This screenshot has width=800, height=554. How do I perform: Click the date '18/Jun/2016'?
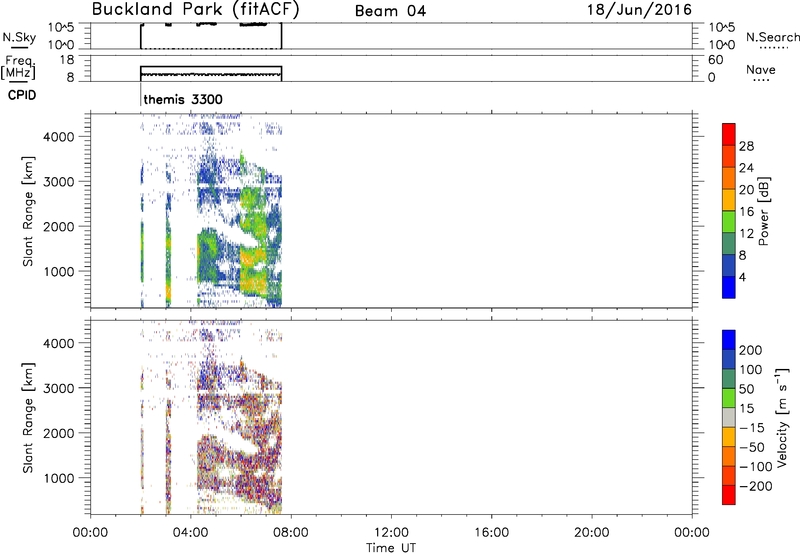639,10
